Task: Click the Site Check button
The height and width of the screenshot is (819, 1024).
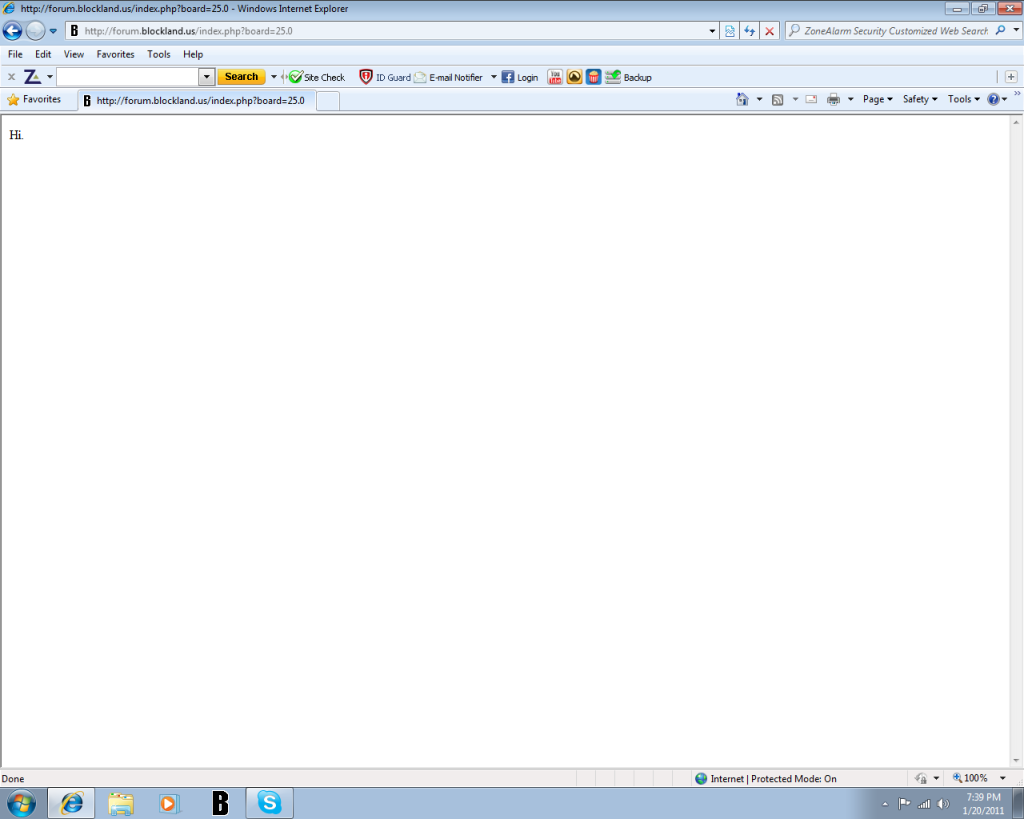Action: [317, 77]
